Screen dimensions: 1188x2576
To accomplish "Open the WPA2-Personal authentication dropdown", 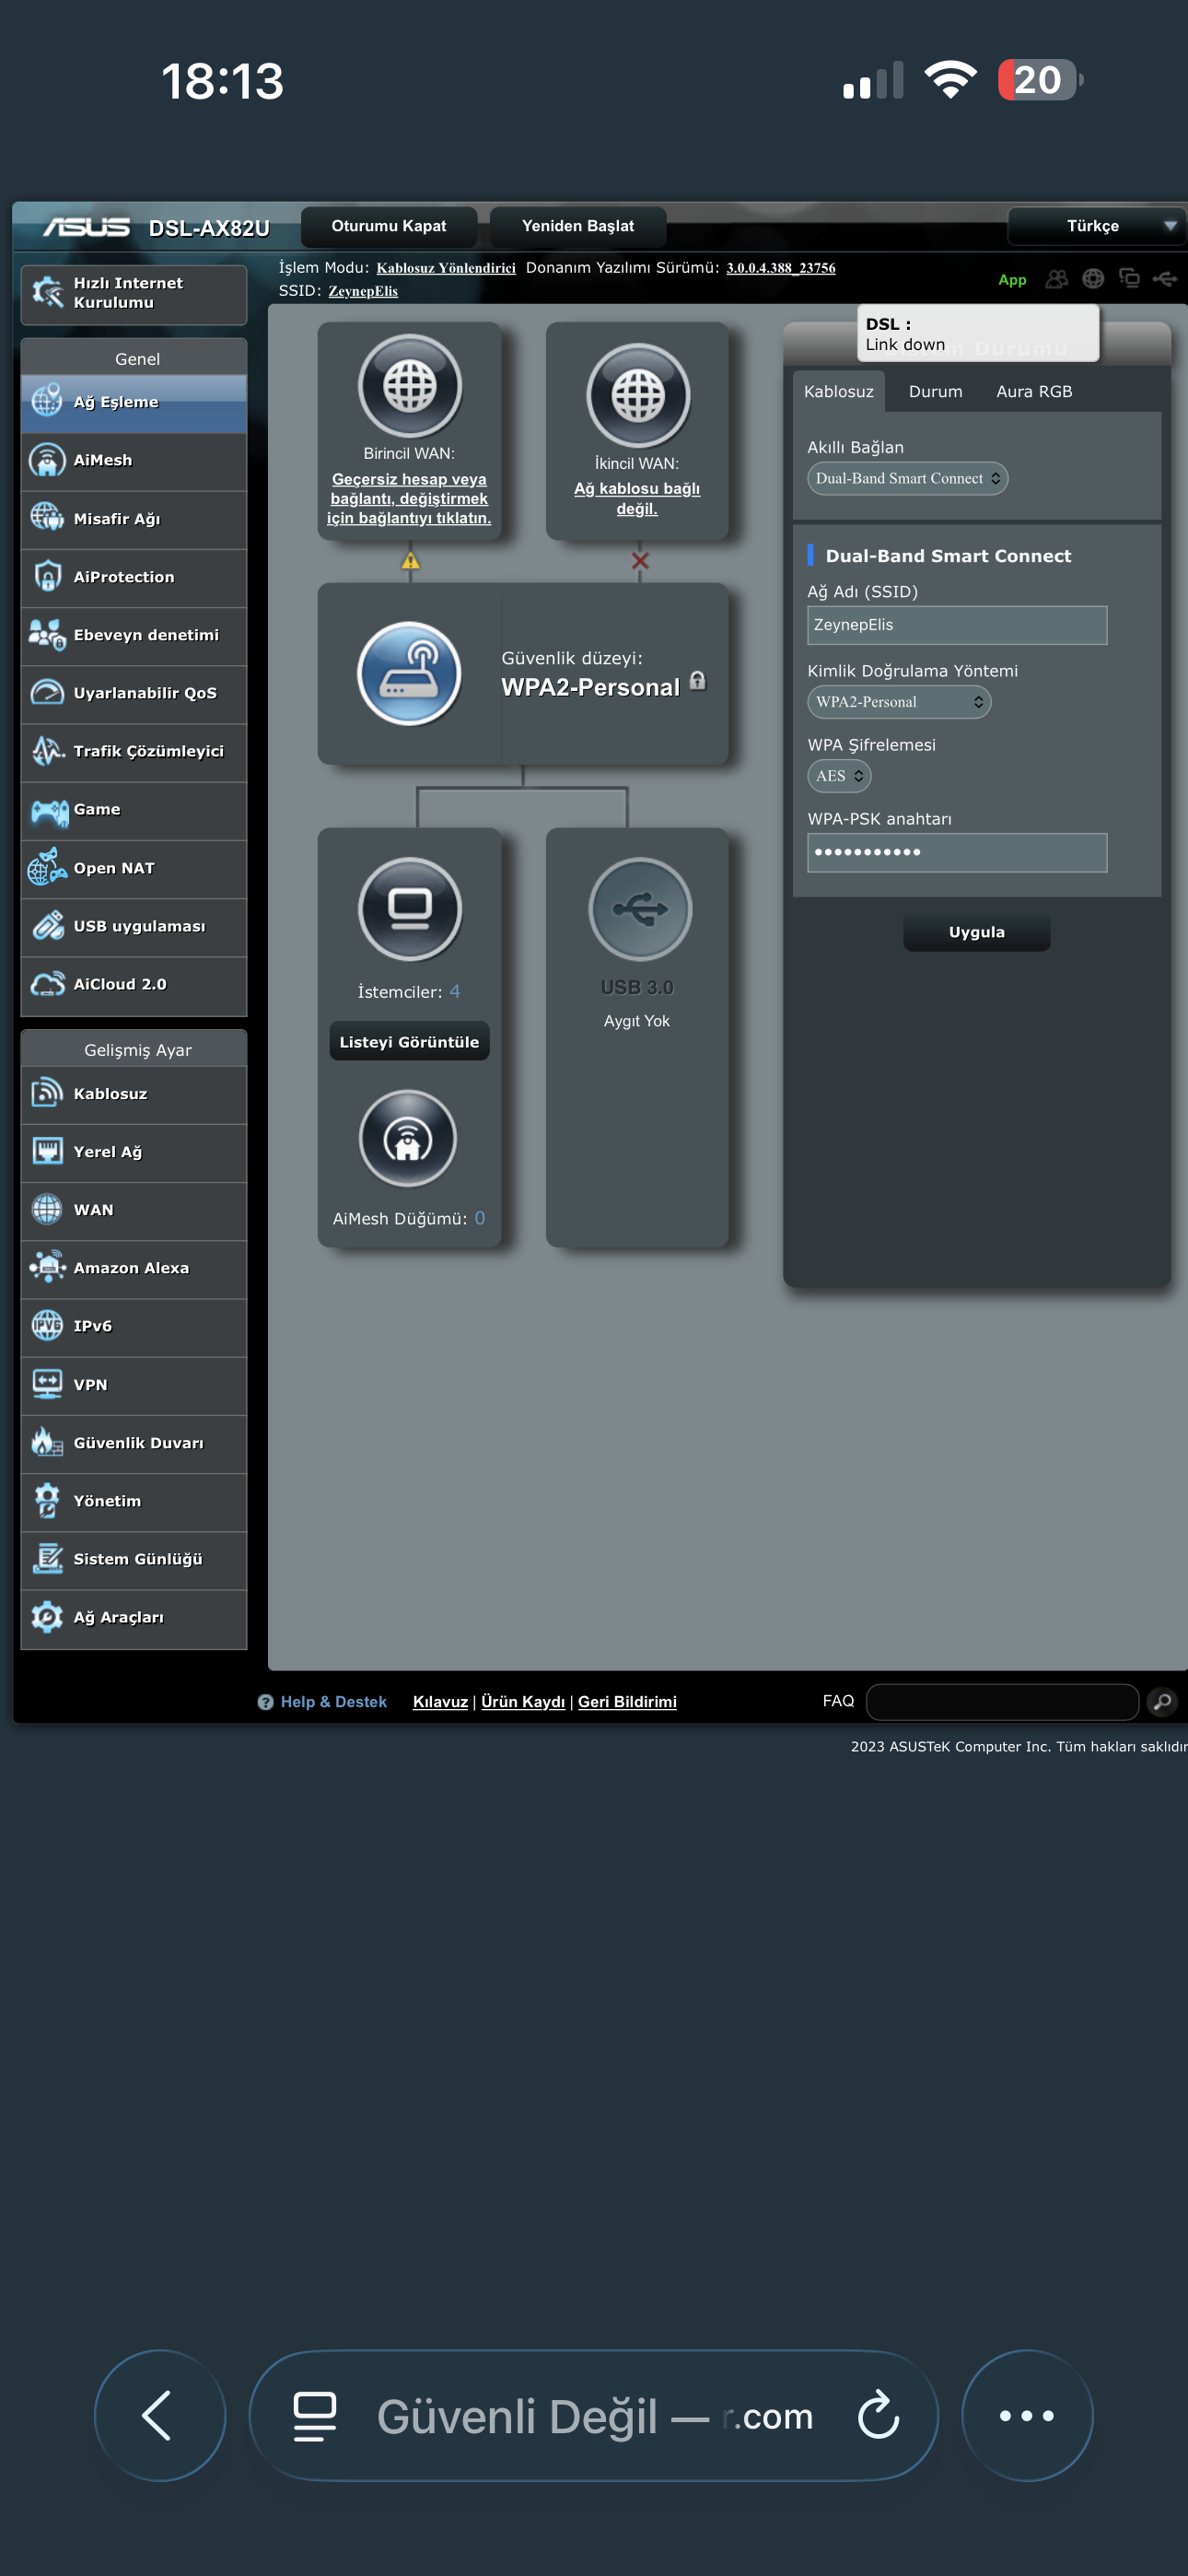I will click(898, 702).
